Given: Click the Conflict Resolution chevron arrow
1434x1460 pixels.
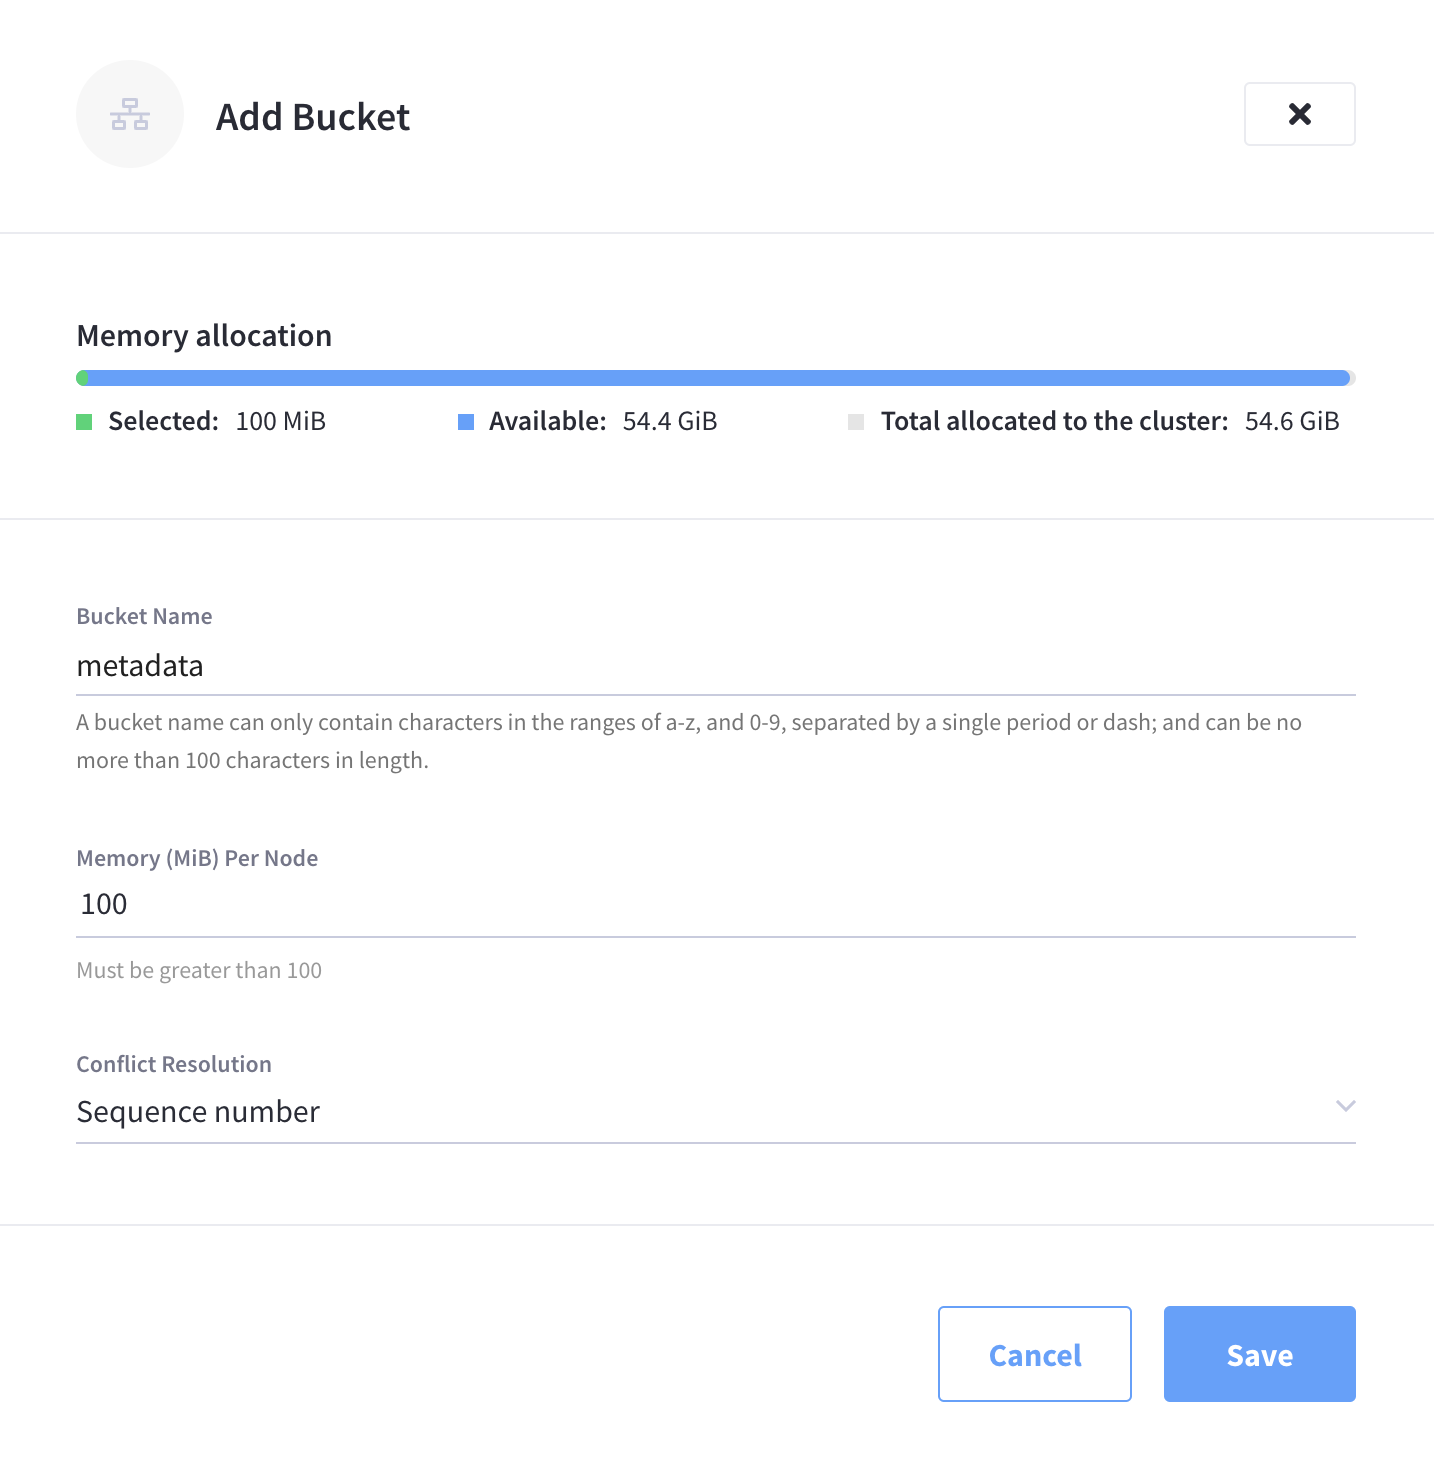Looking at the screenshot, I should coord(1345,1106).
